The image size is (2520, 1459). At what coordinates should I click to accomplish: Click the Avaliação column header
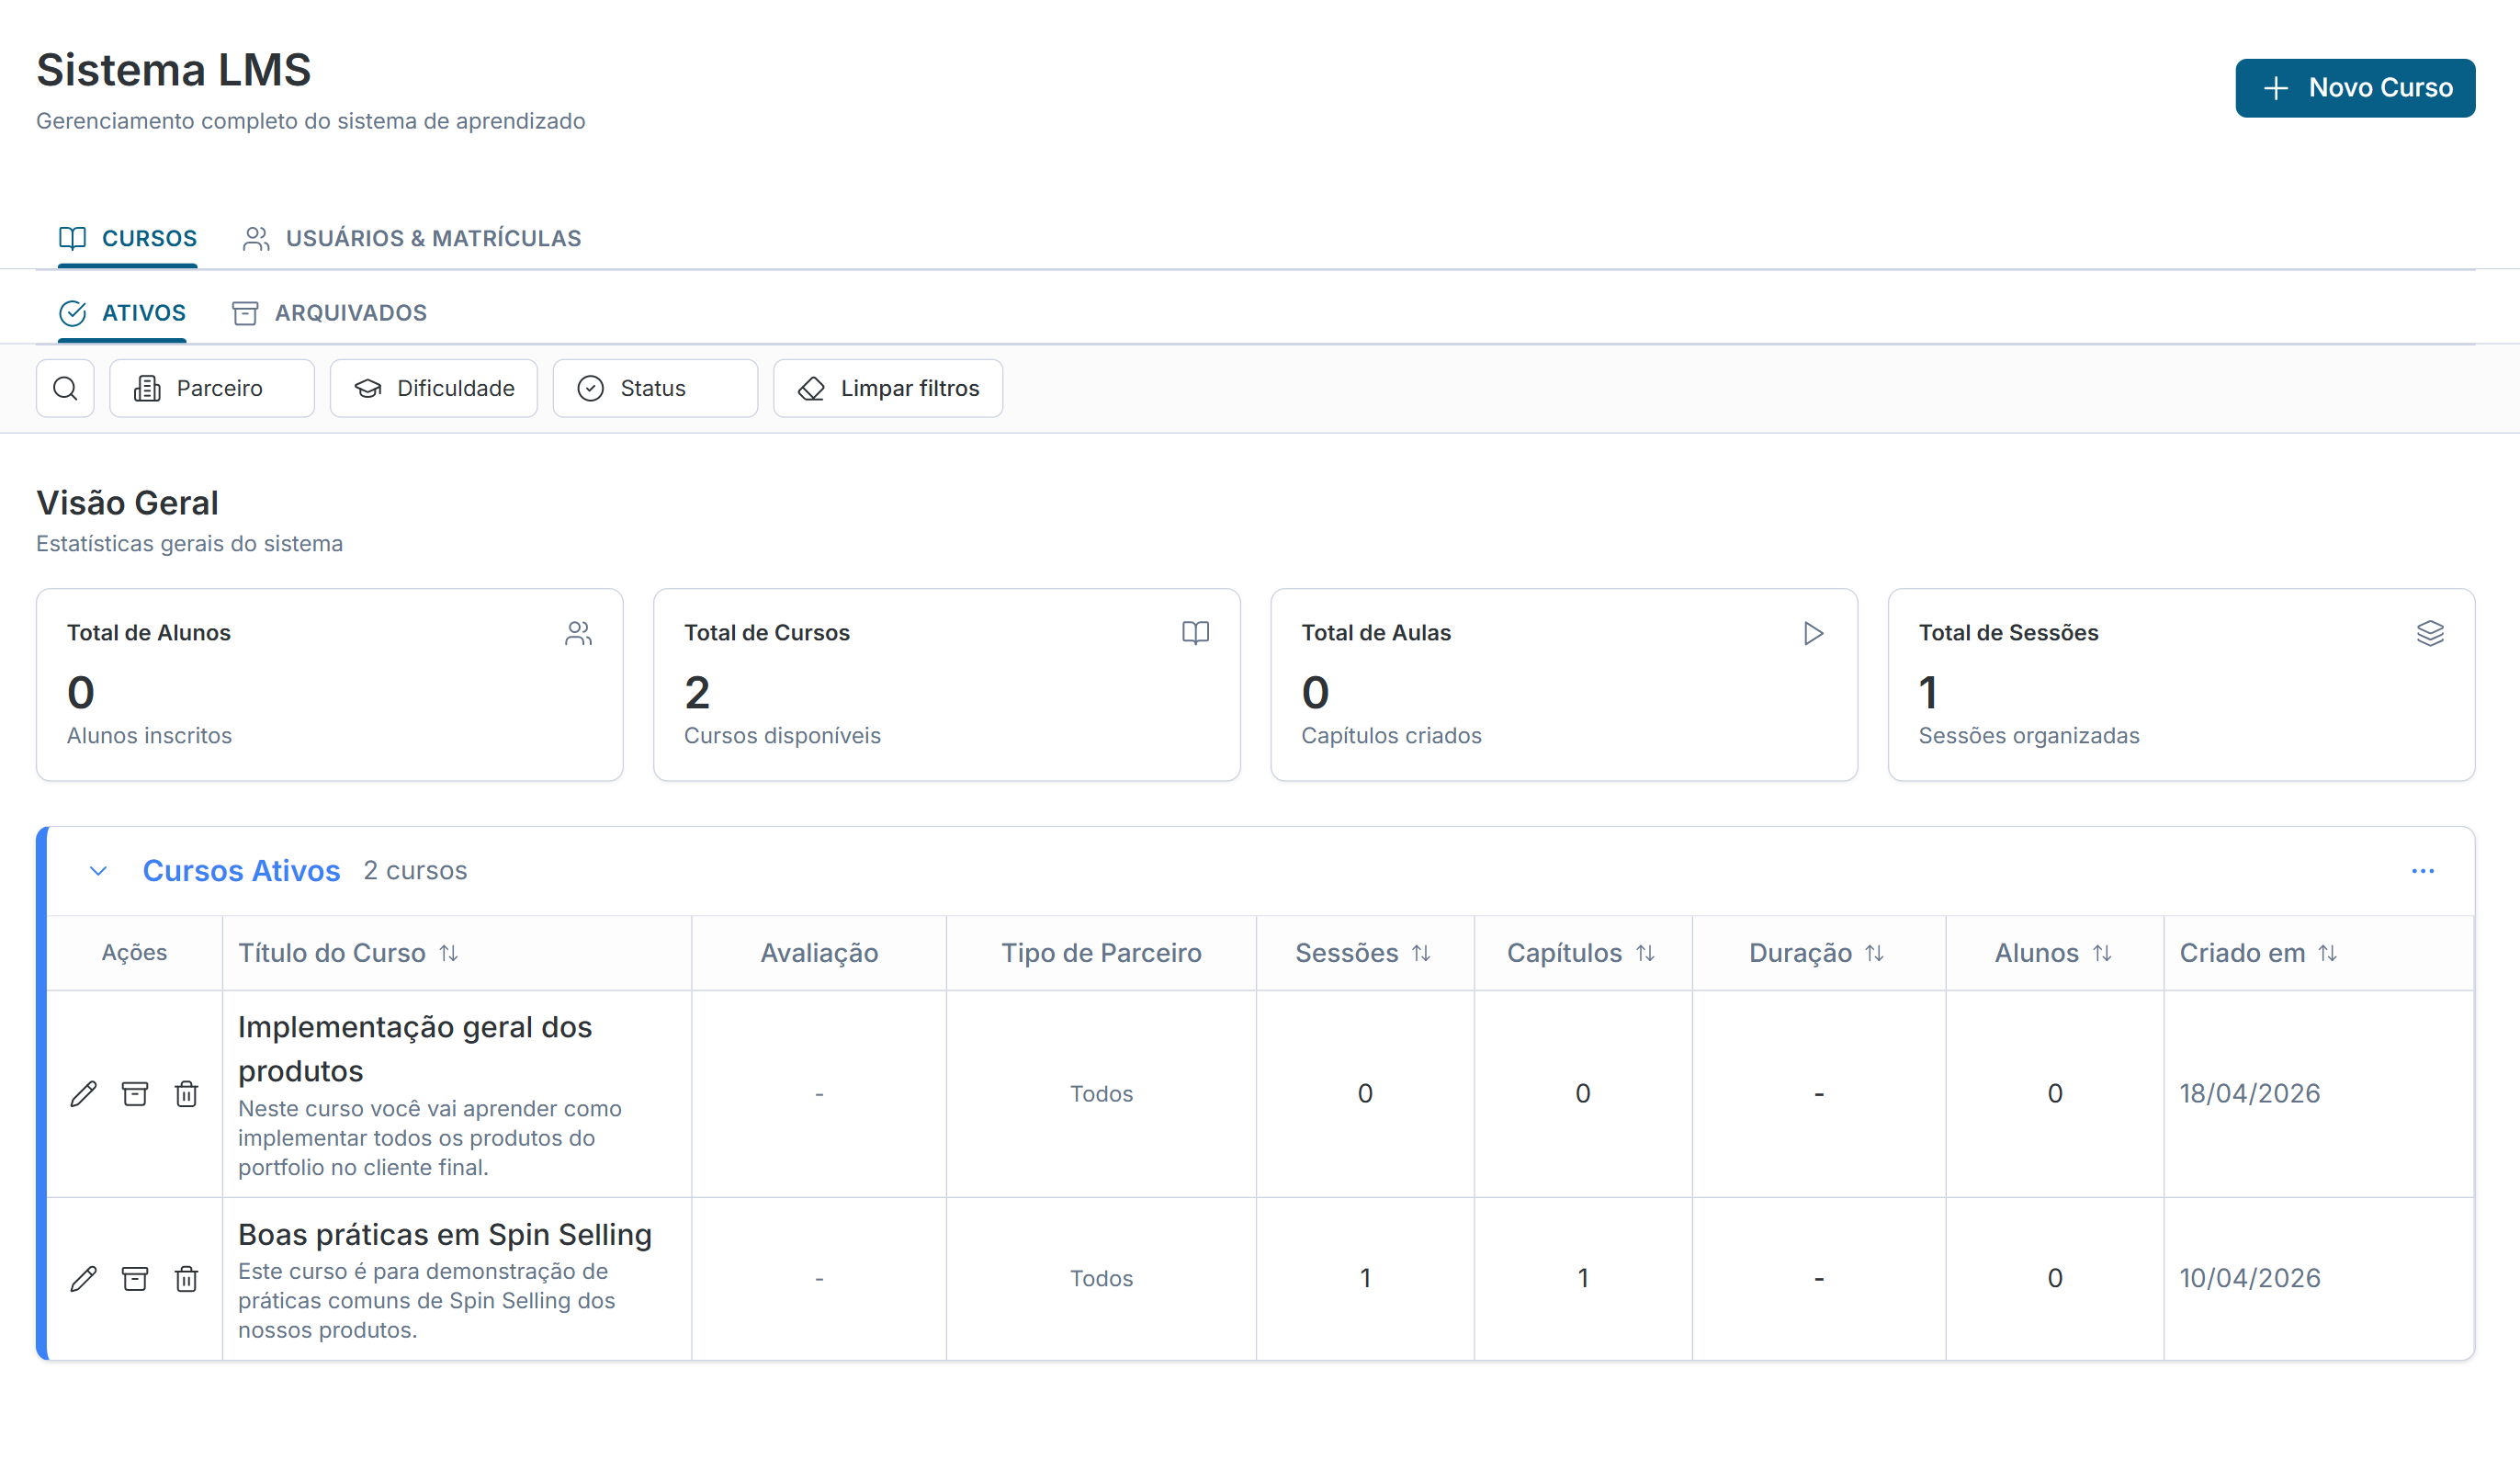[x=819, y=954]
